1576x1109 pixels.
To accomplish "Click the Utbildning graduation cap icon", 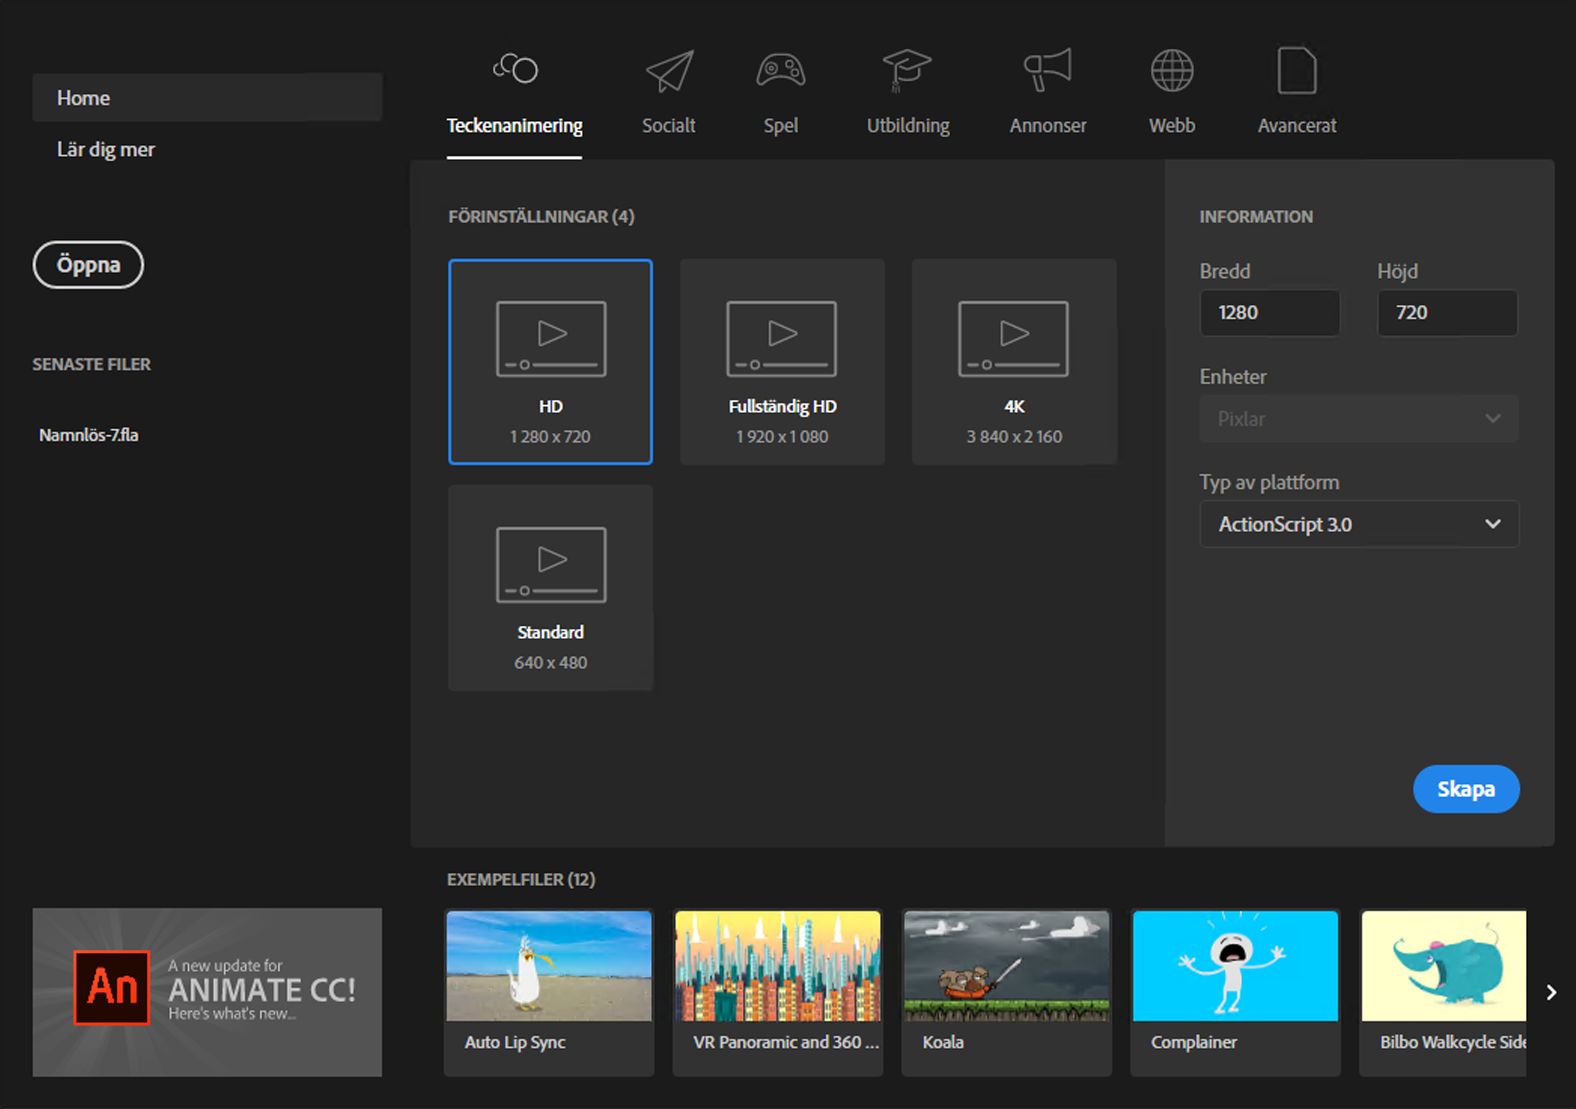I will coord(907,70).
